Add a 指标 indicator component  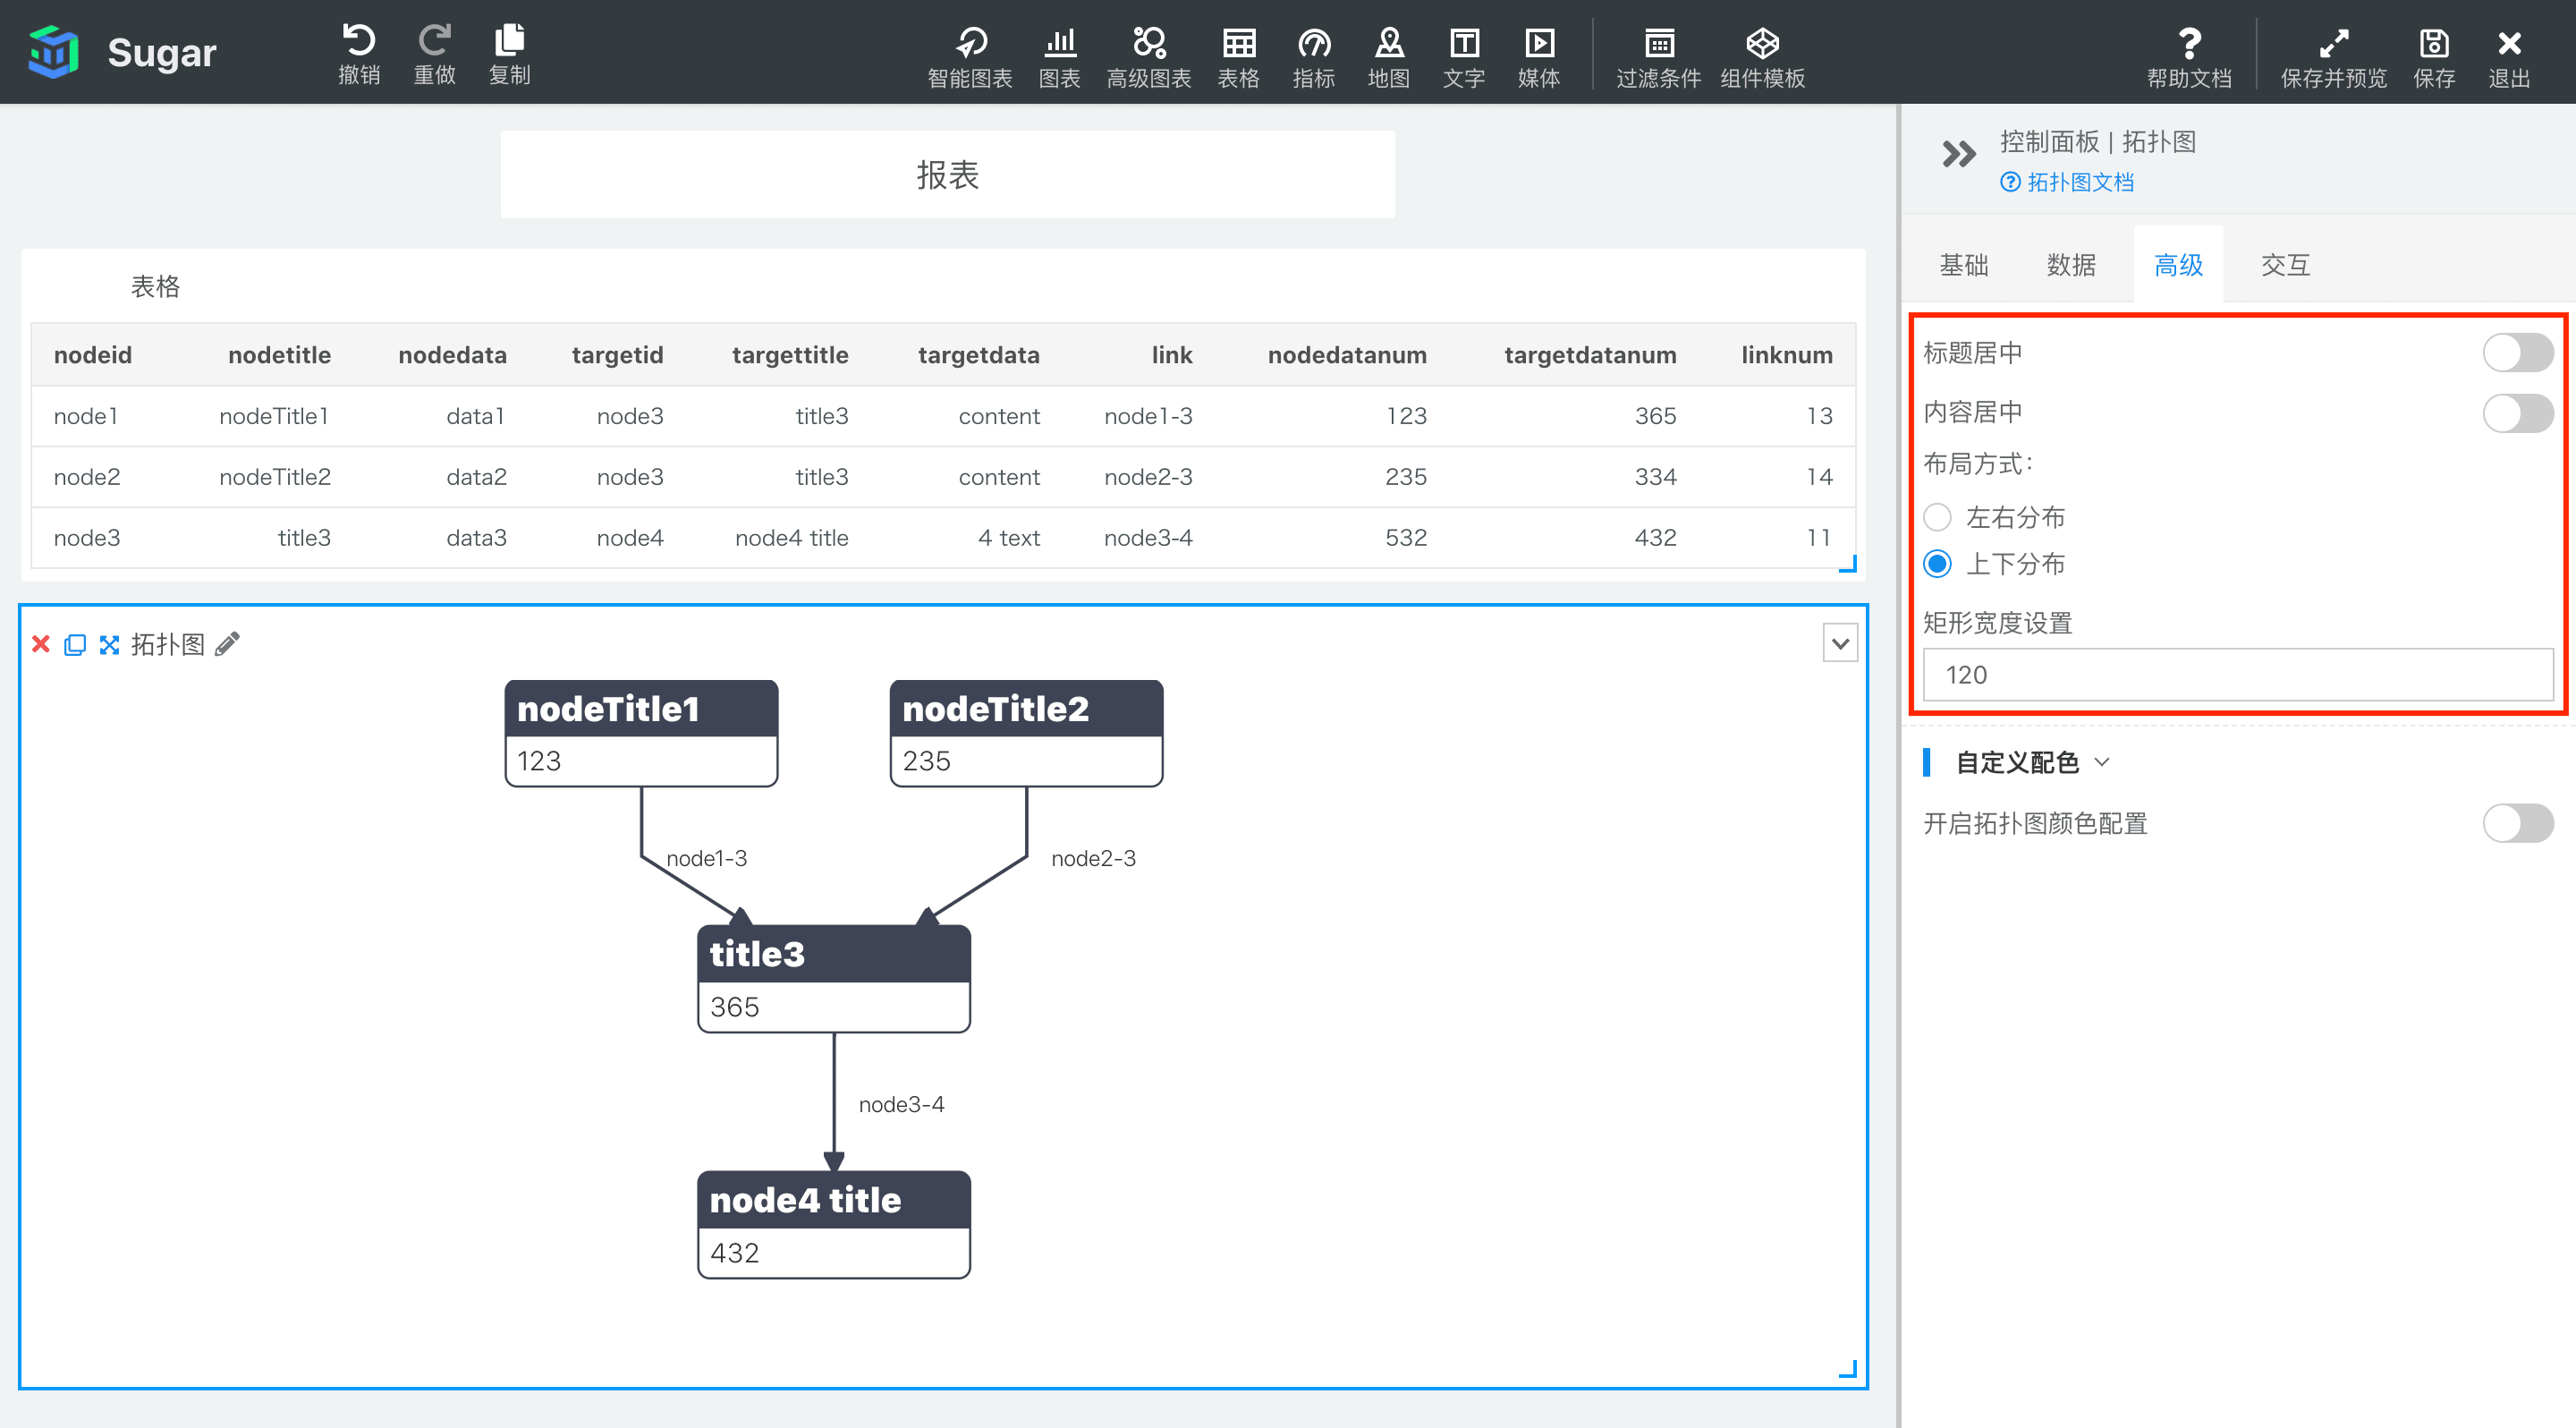[1313, 56]
